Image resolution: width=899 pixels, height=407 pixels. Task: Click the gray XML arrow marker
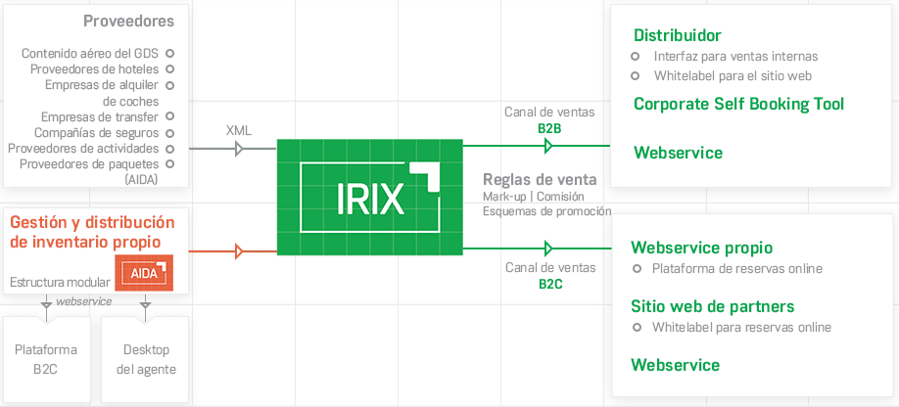238,149
